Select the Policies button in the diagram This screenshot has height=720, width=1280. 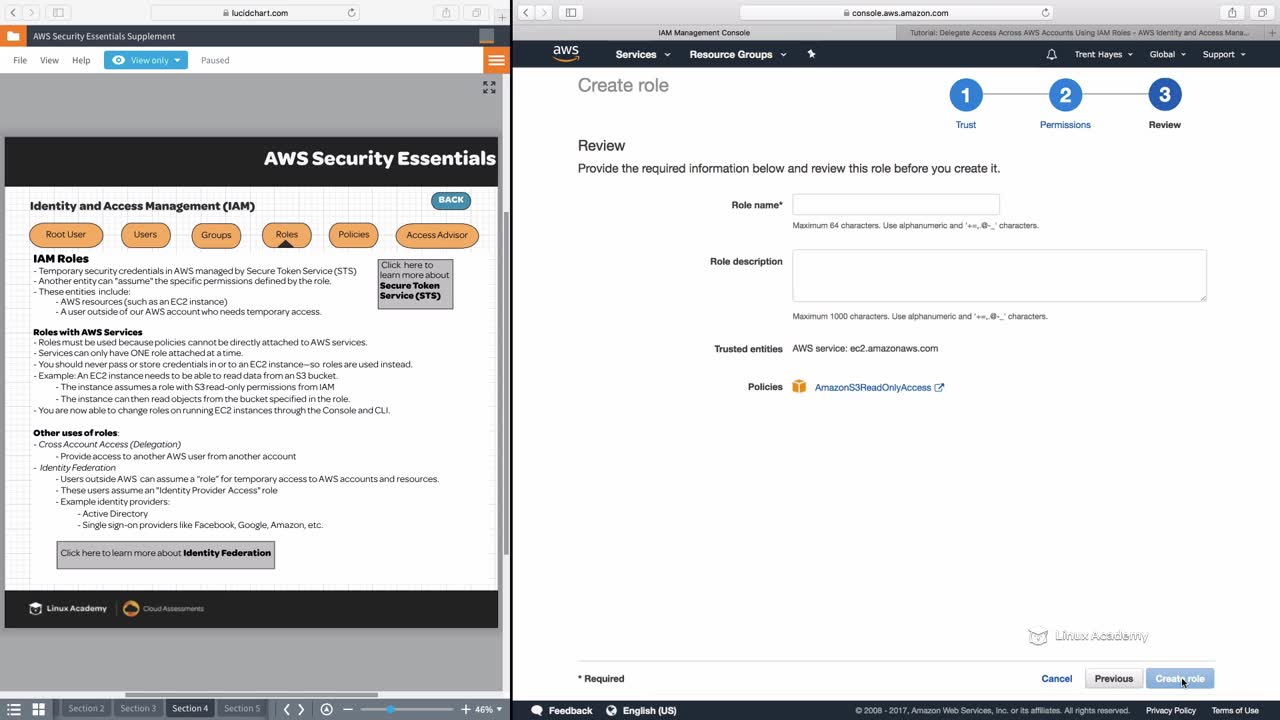pyautogui.click(x=353, y=235)
